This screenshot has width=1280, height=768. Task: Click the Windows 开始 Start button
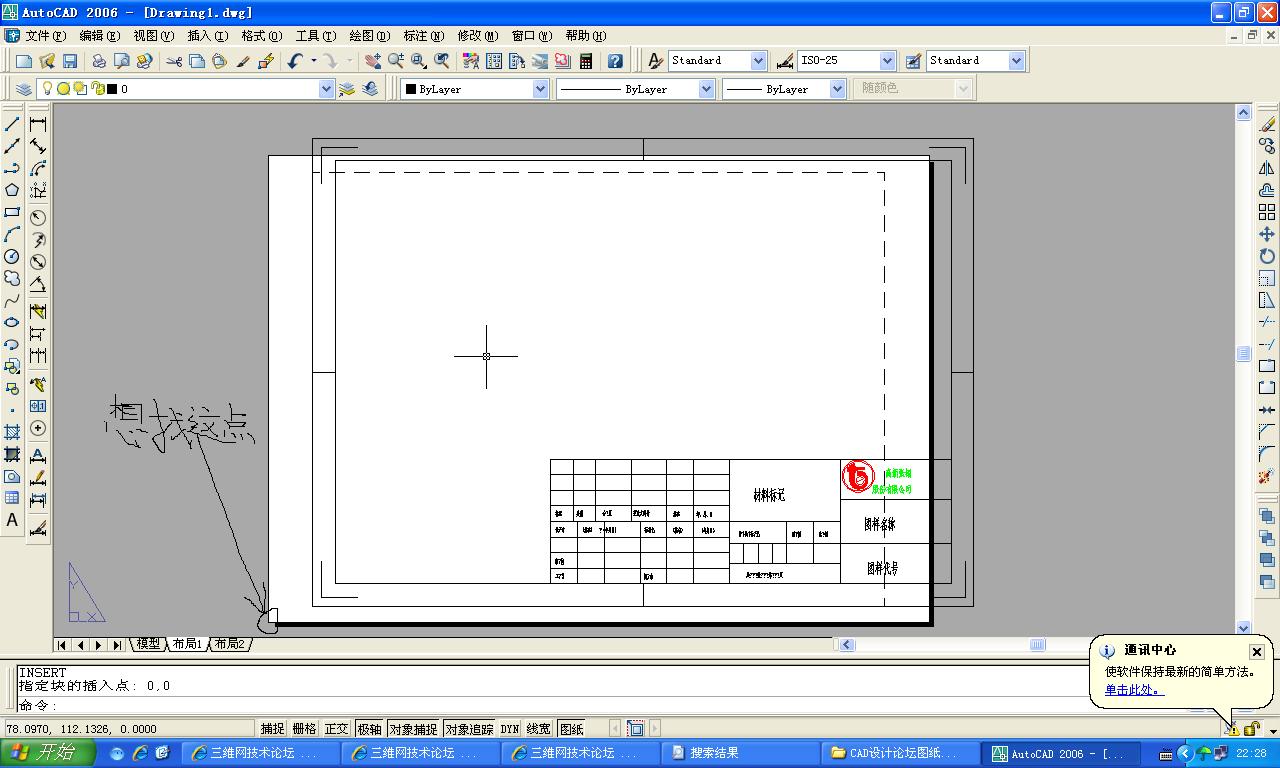click(47, 753)
